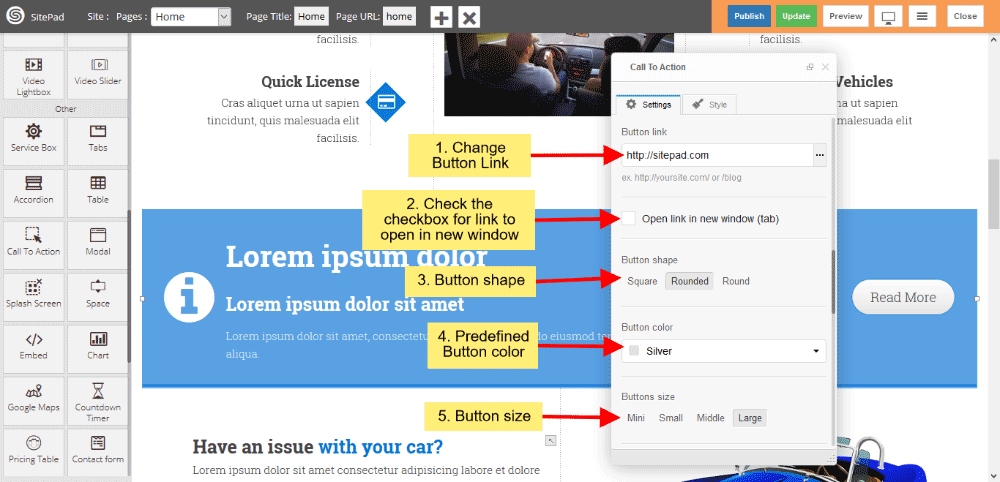Select the Contact form widget
The height and width of the screenshot is (482, 1000).
(98, 452)
